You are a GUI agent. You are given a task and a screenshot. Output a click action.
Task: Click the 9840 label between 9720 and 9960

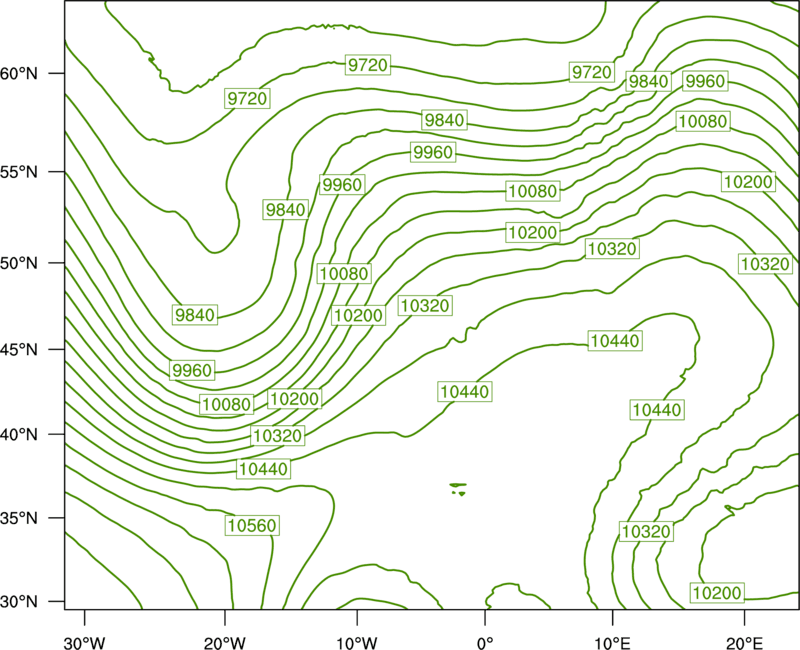(648, 81)
